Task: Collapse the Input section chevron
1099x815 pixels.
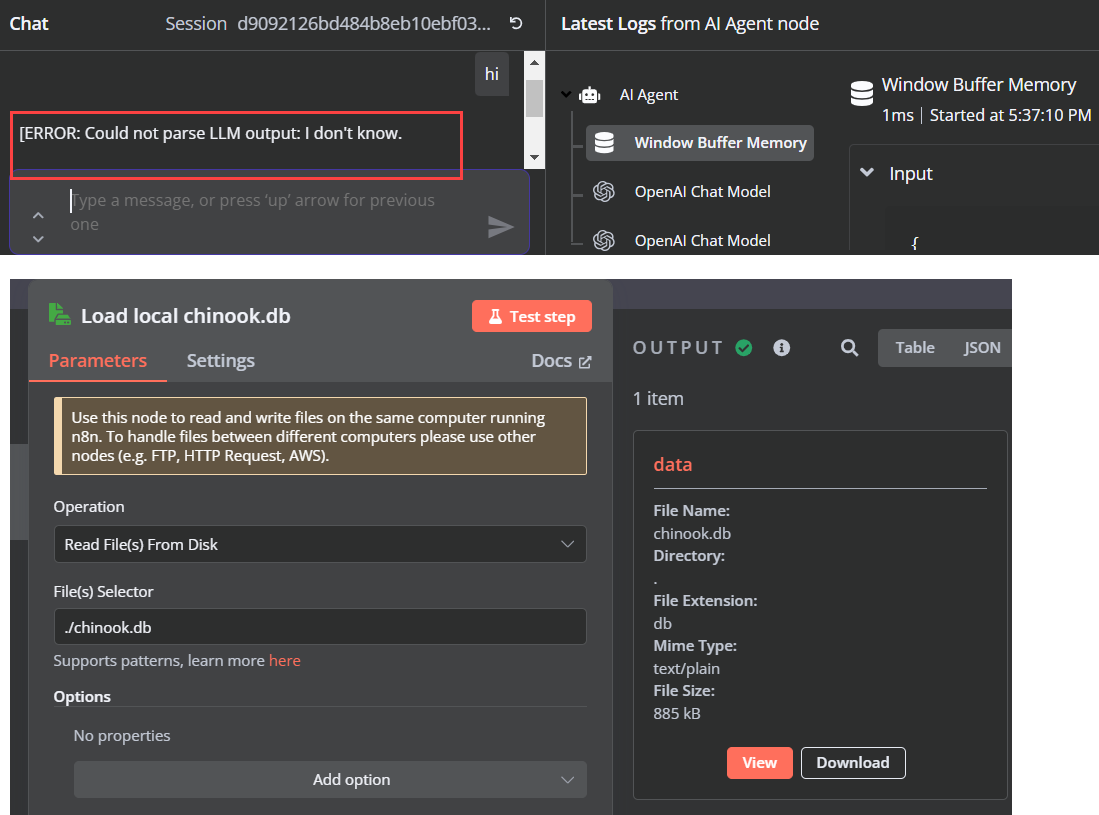Action: tap(866, 172)
